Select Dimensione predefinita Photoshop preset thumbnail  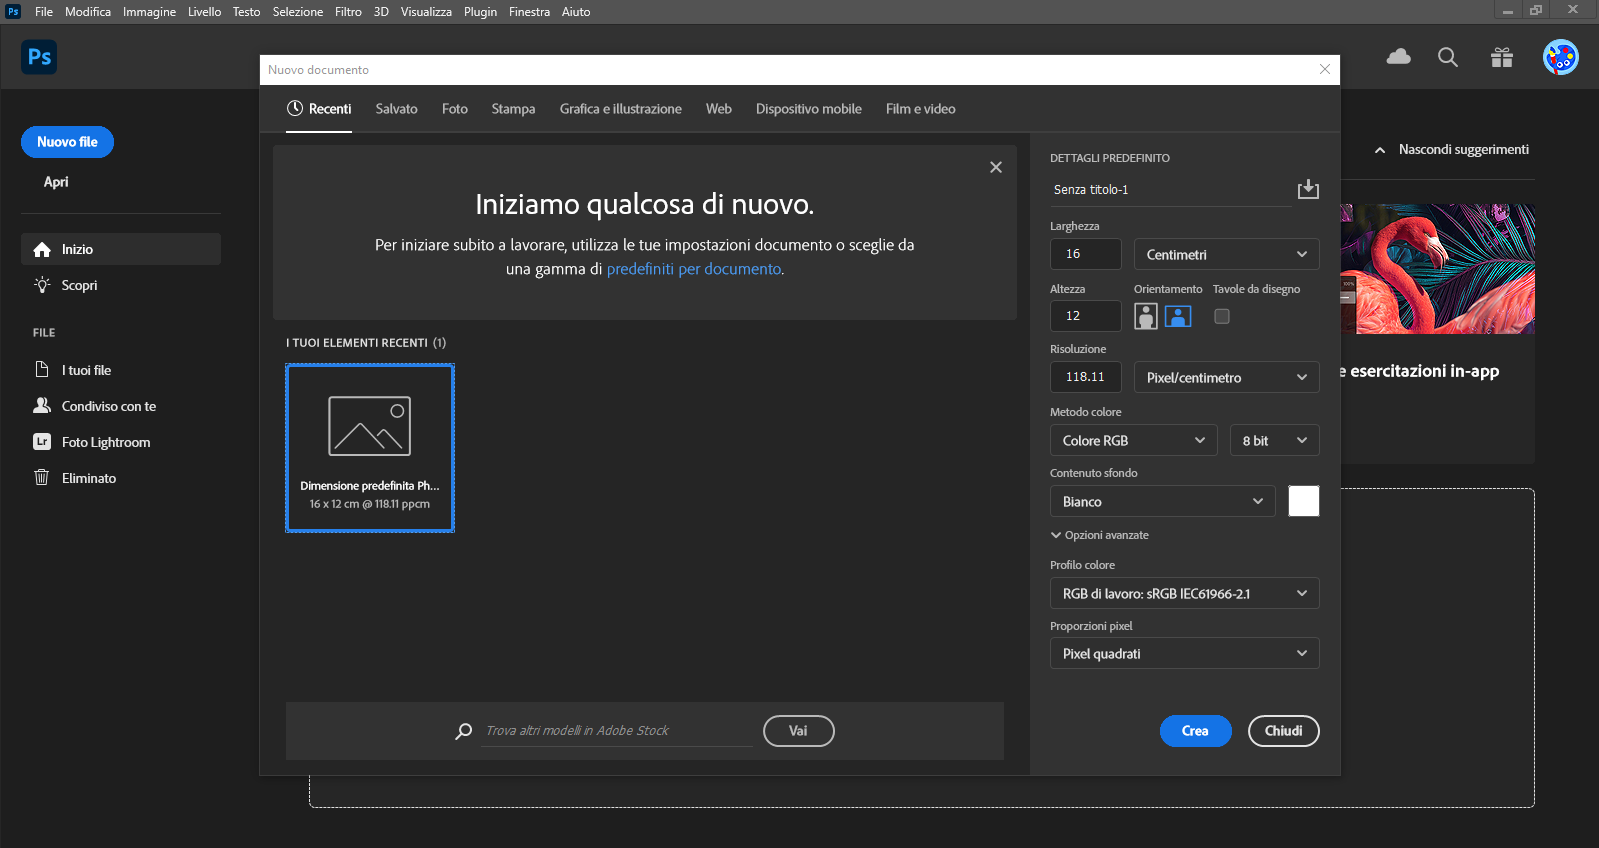[x=370, y=448]
